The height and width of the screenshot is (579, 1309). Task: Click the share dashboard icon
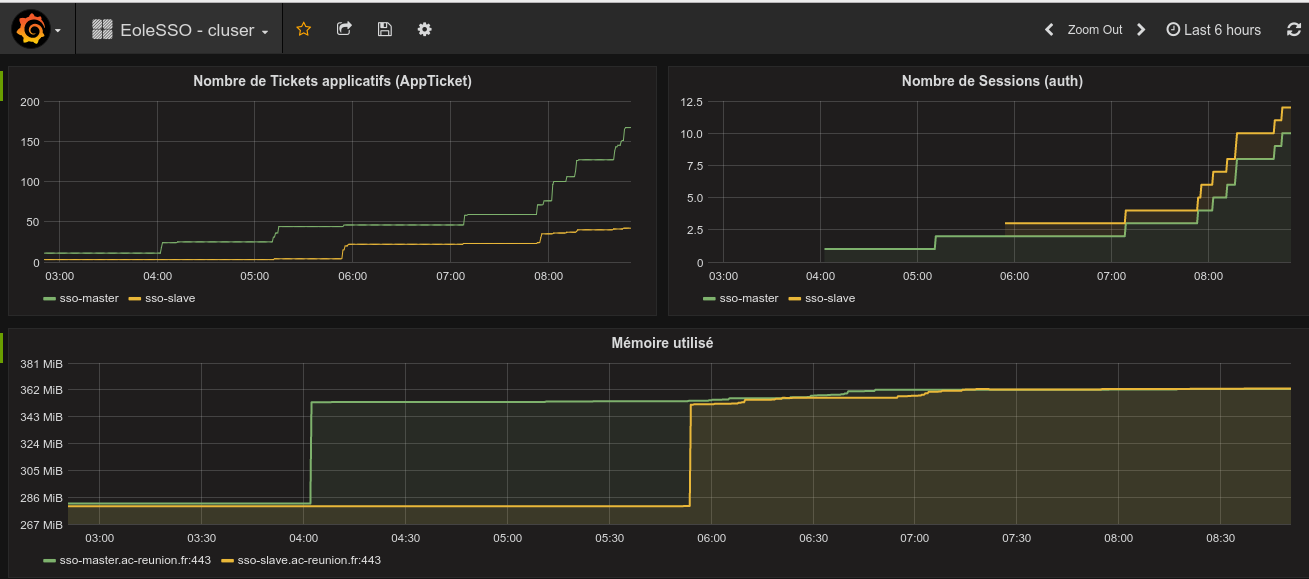(x=344, y=30)
